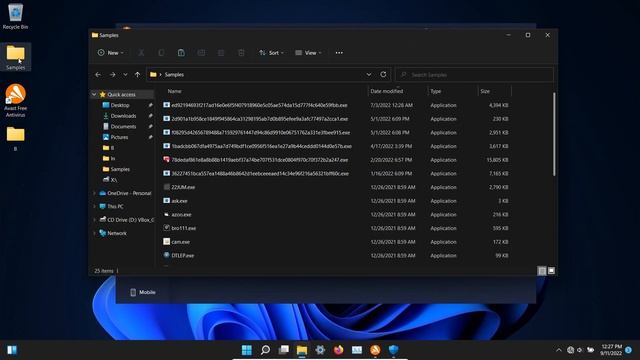Viewport: 640px width, 360px height.
Task: Open Windows Security shield on taskbar
Action: [393, 350]
